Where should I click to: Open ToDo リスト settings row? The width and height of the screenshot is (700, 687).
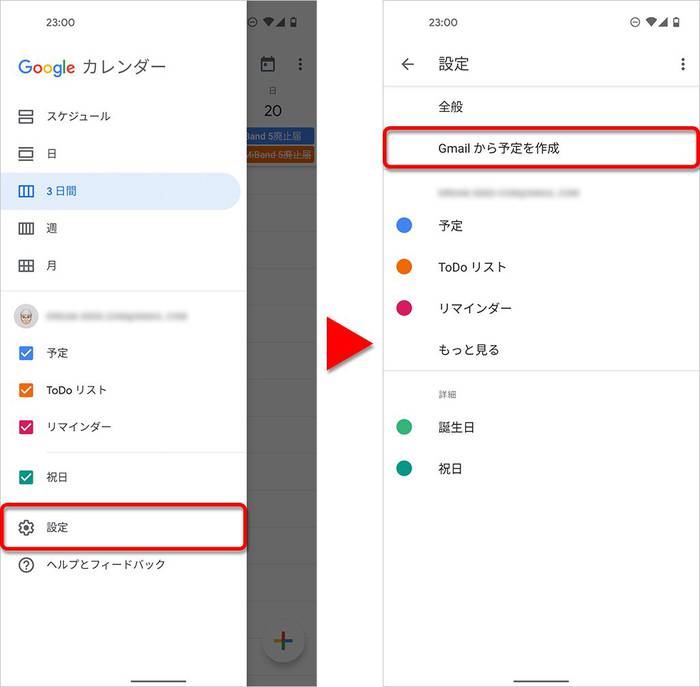coord(541,267)
